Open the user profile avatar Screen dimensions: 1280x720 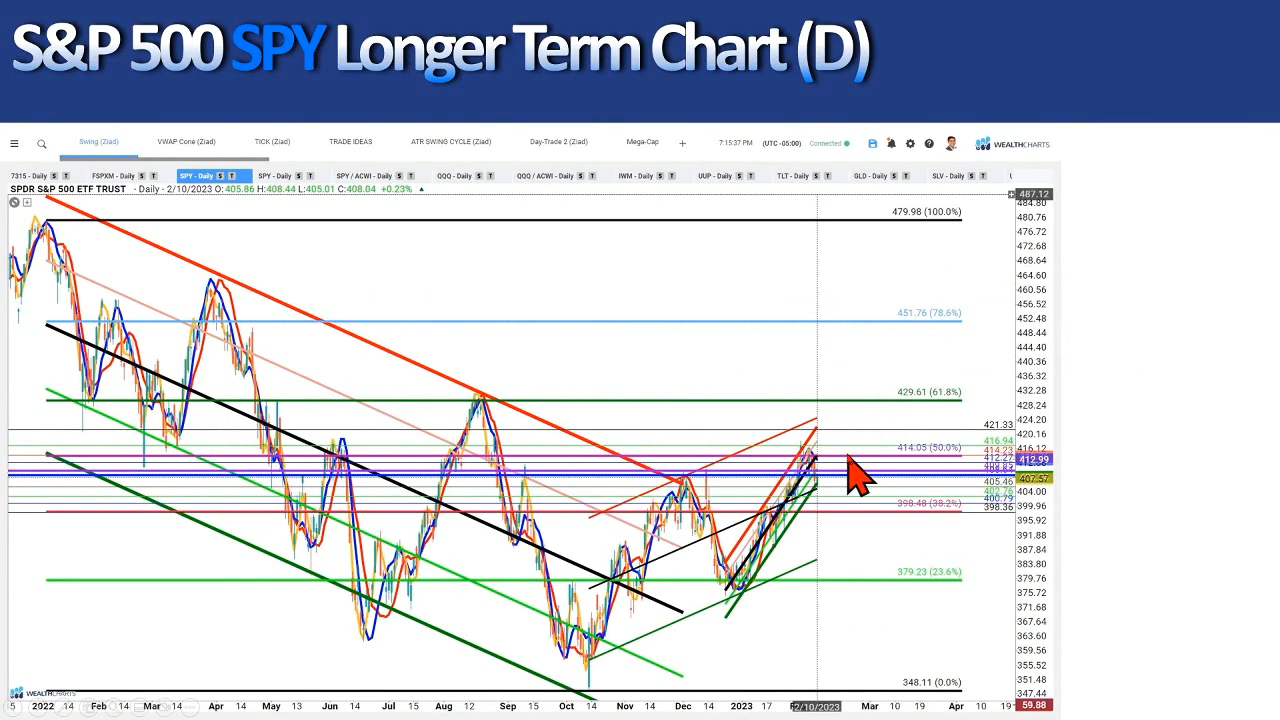click(951, 144)
